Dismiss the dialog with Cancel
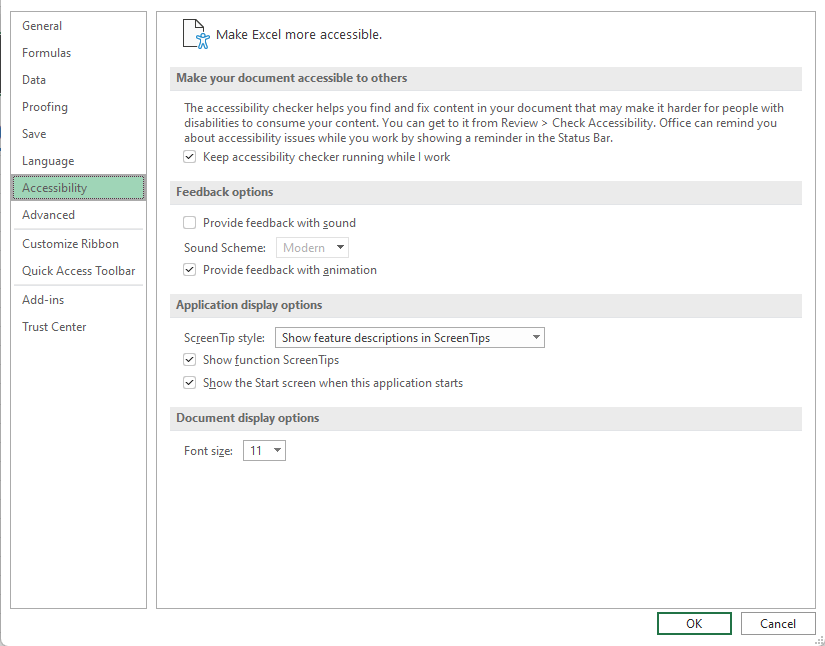Image resolution: width=825 pixels, height=646 pixels. [778, 623]
